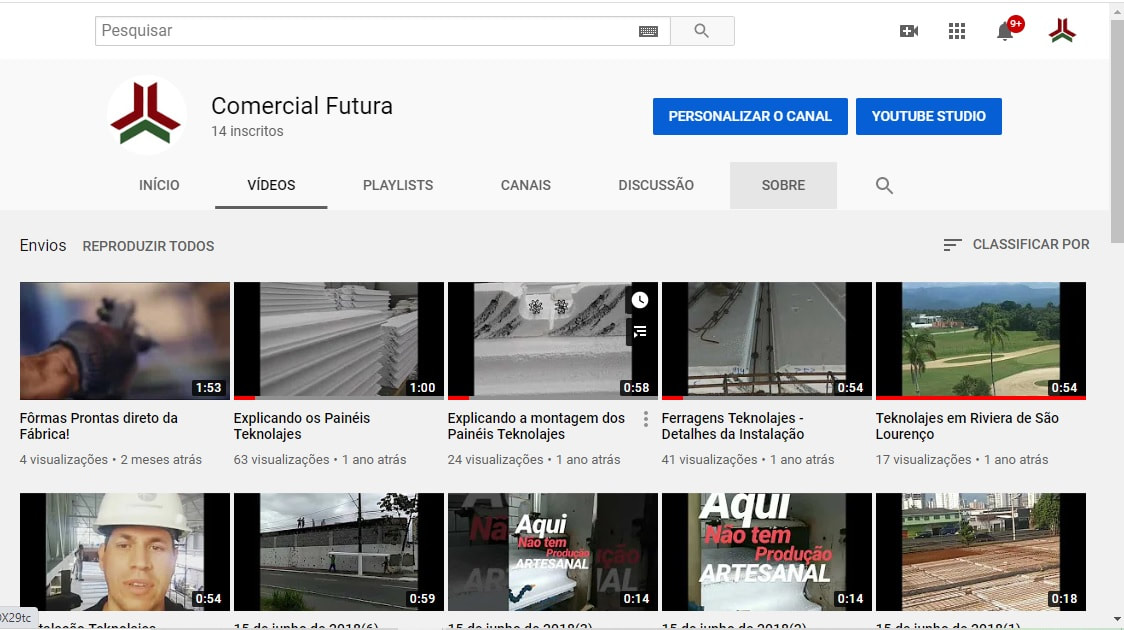Open the notifications bell
Screen dimensions: 1124x630
(1005, 31)
